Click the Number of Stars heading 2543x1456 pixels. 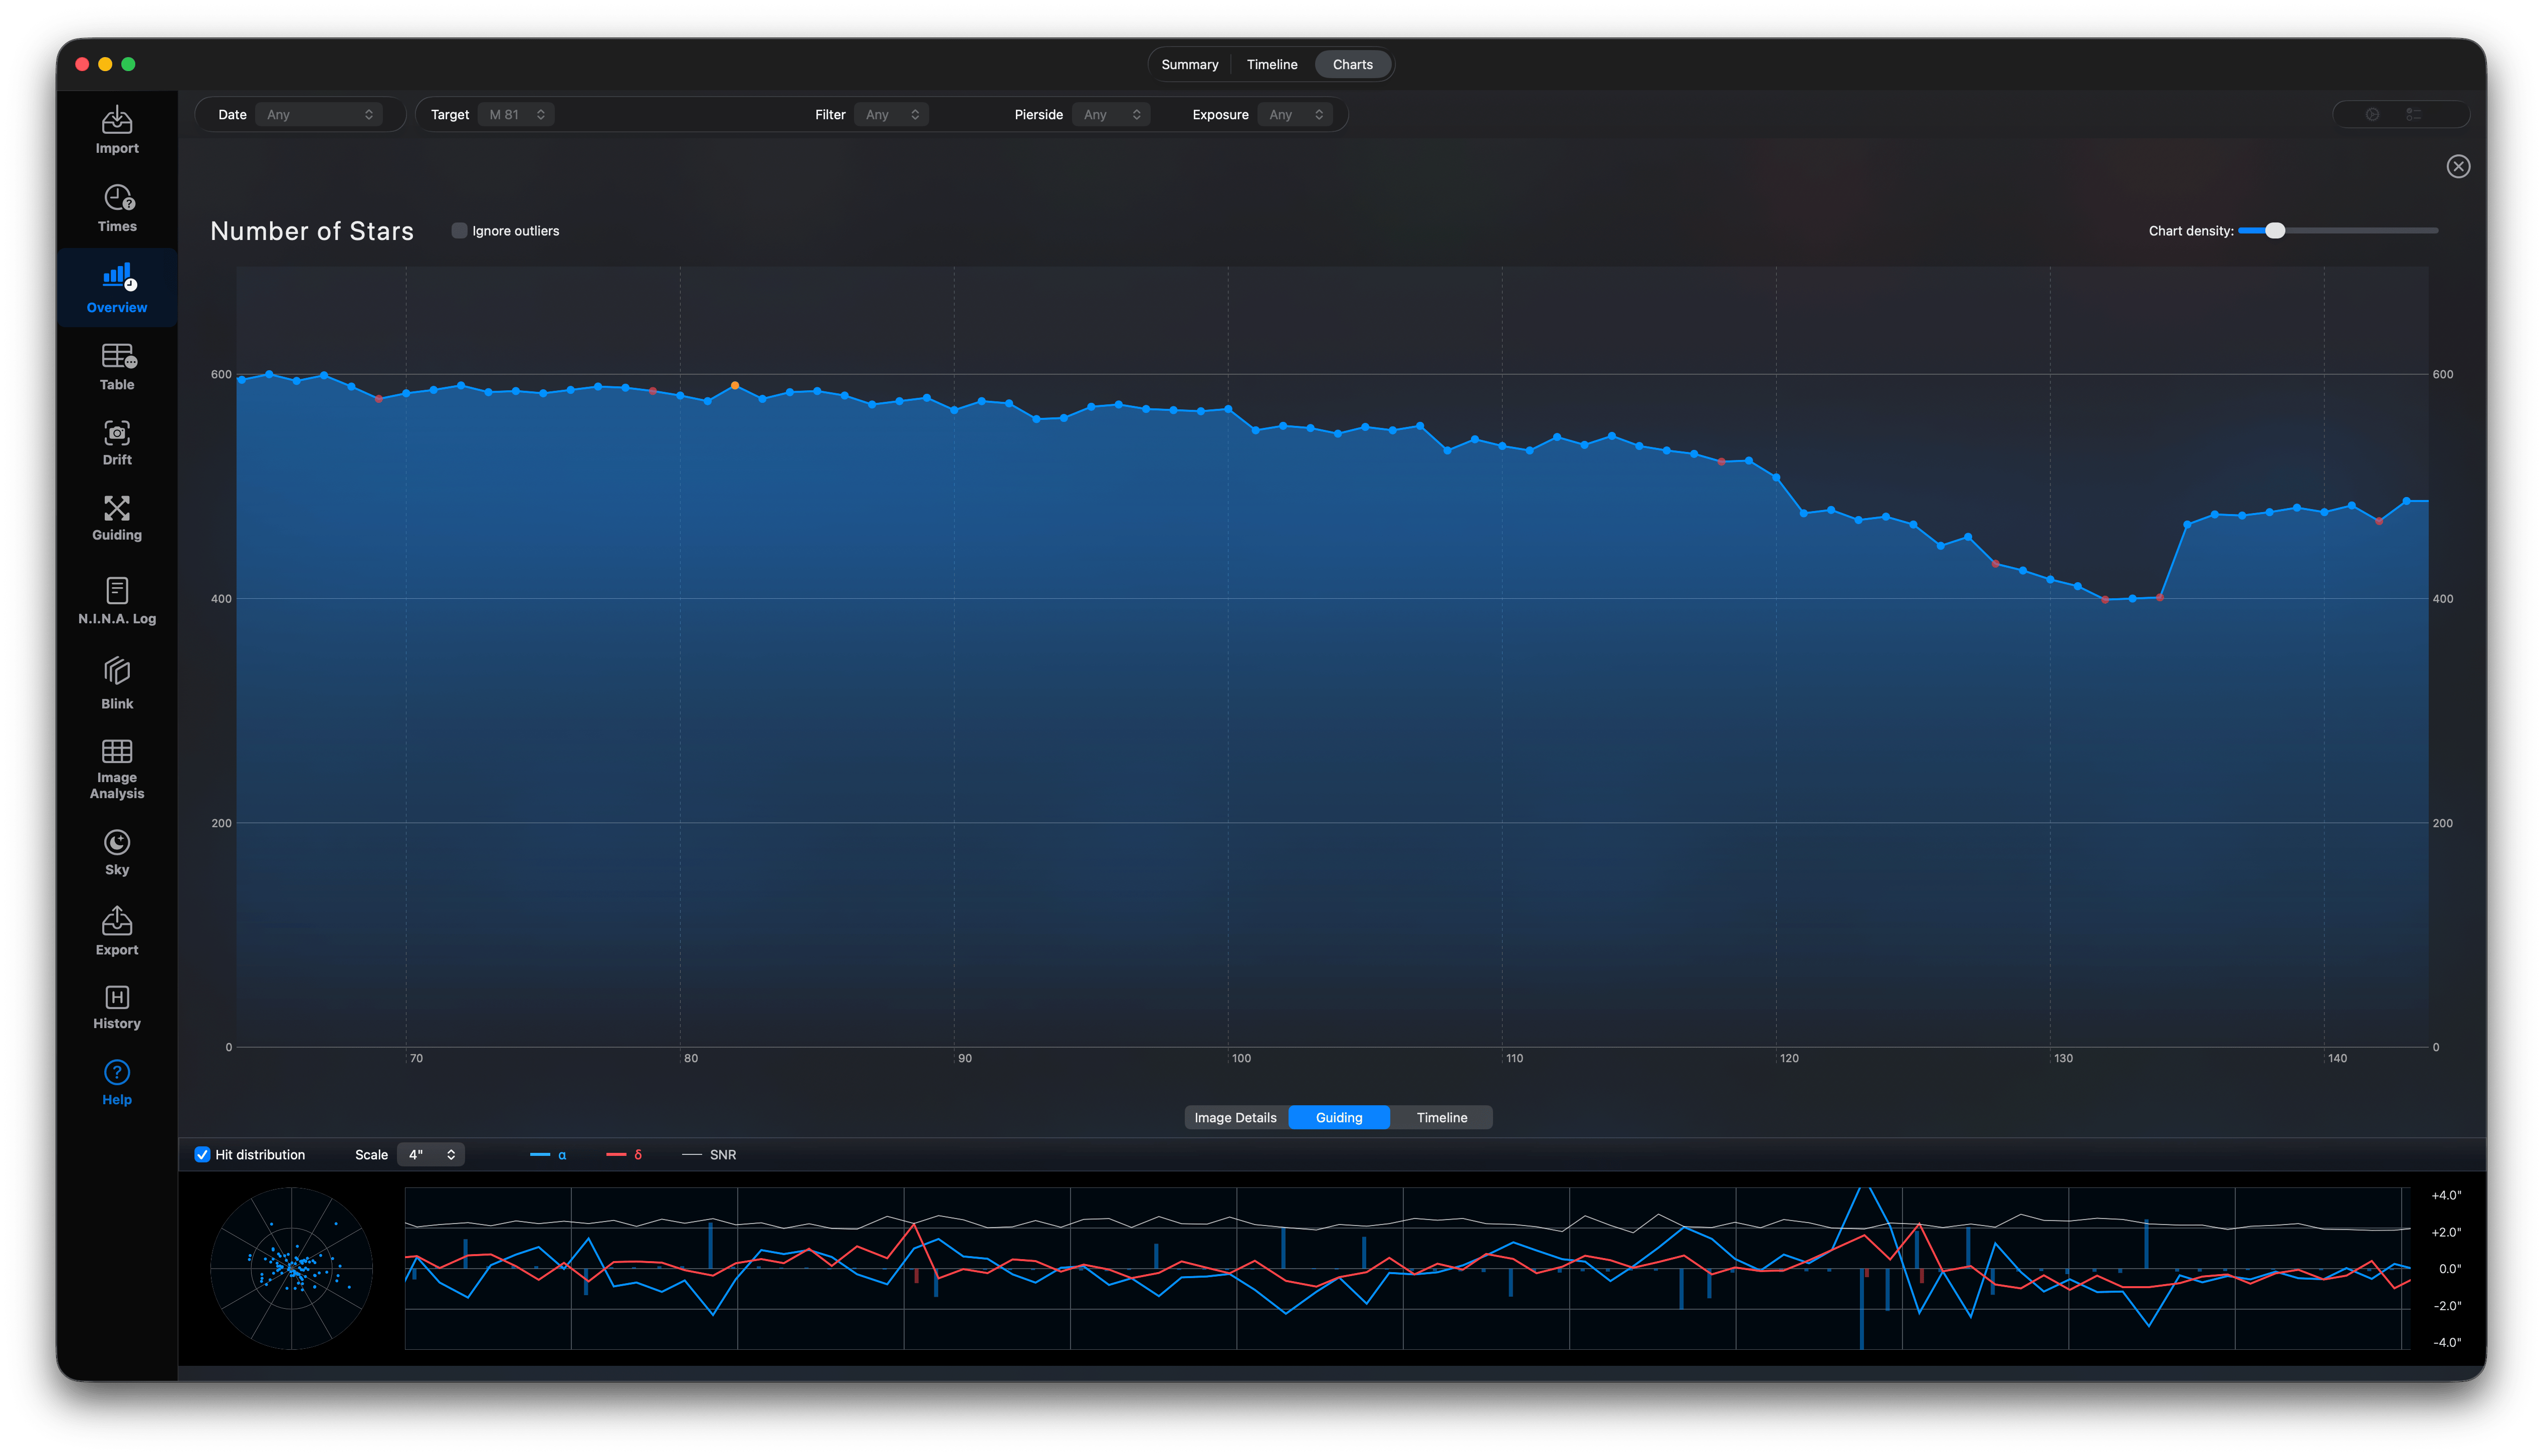[x=312, y=231]
